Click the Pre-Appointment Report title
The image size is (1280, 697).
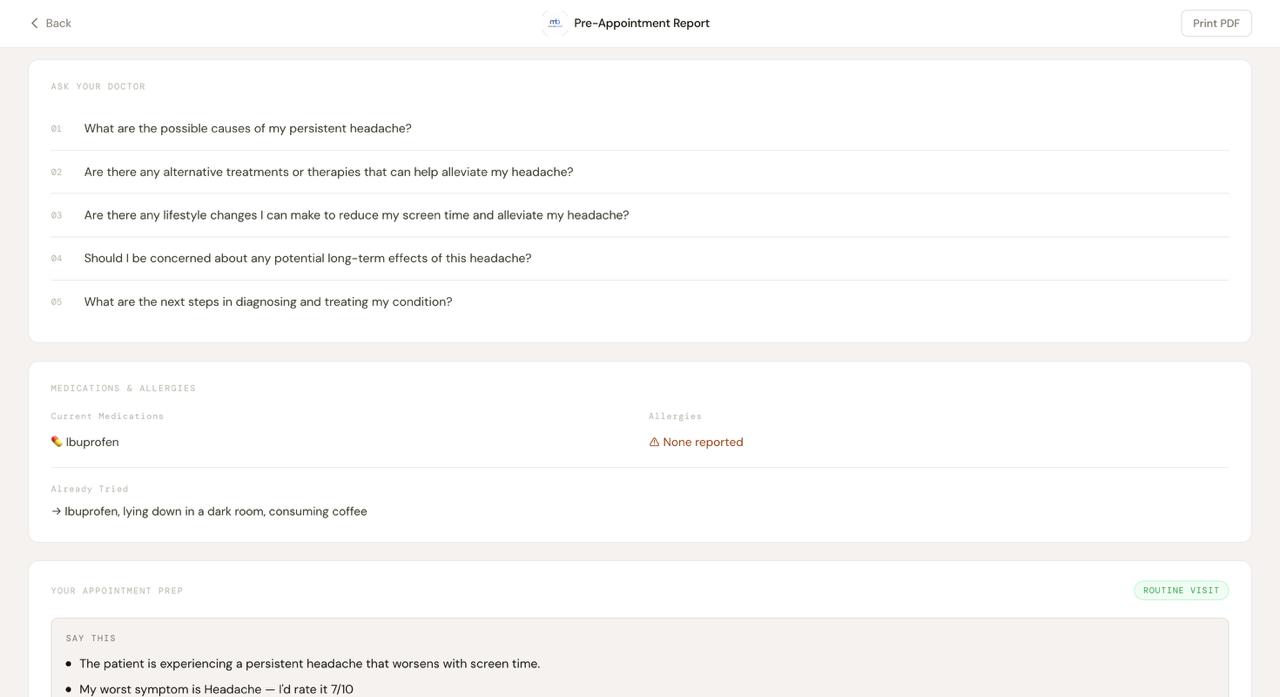(x=642, y=23)
